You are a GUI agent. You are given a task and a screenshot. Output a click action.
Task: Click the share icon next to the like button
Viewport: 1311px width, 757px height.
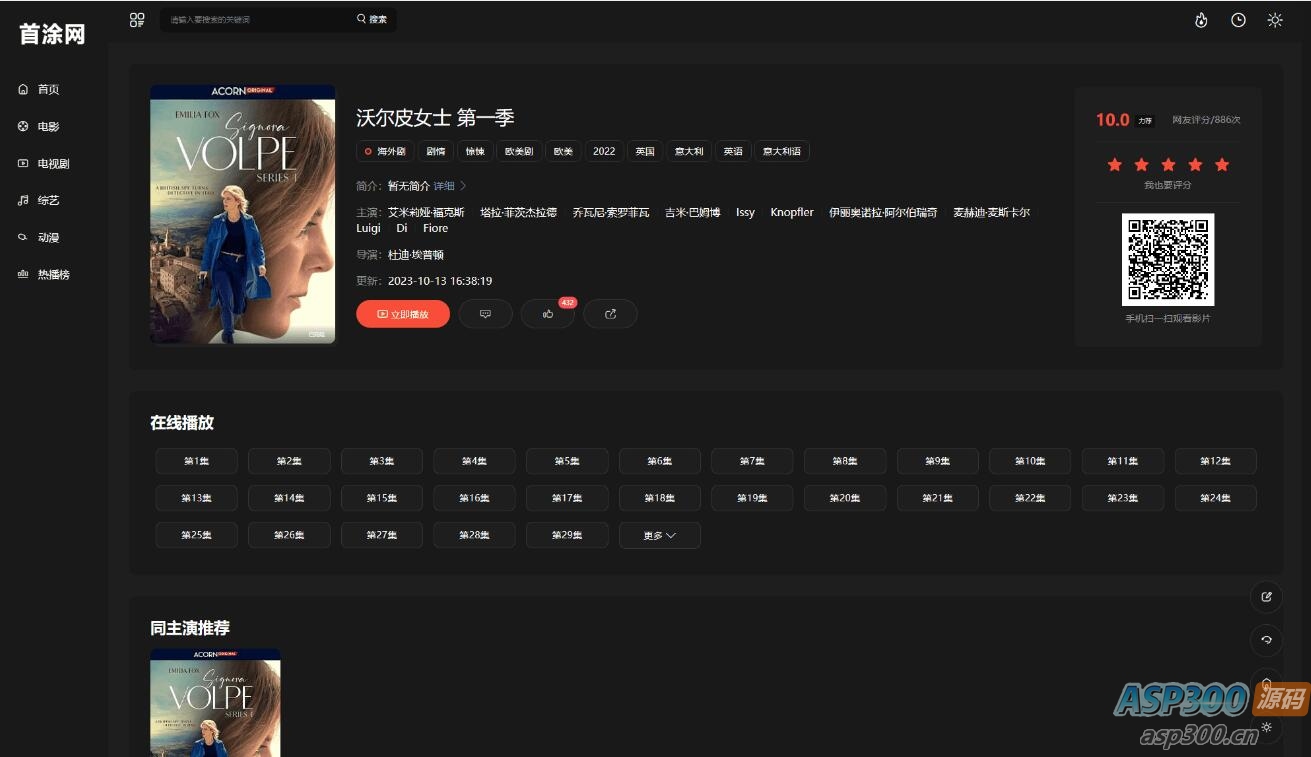pyautogui.click(x=610, y=313)
